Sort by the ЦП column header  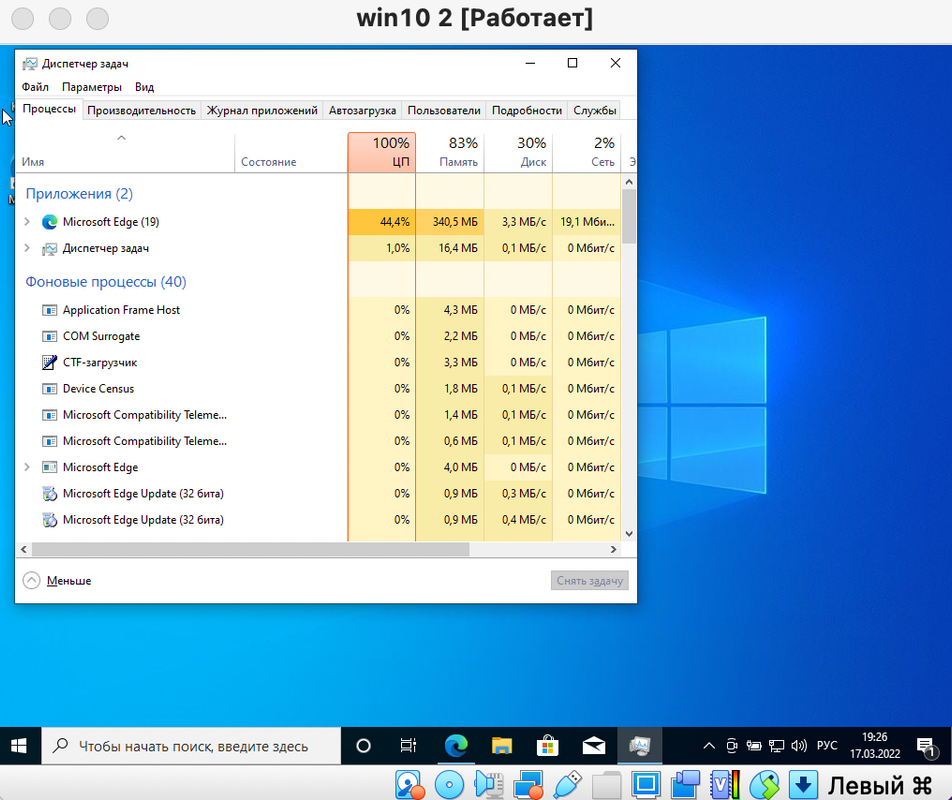click(382, 152)
